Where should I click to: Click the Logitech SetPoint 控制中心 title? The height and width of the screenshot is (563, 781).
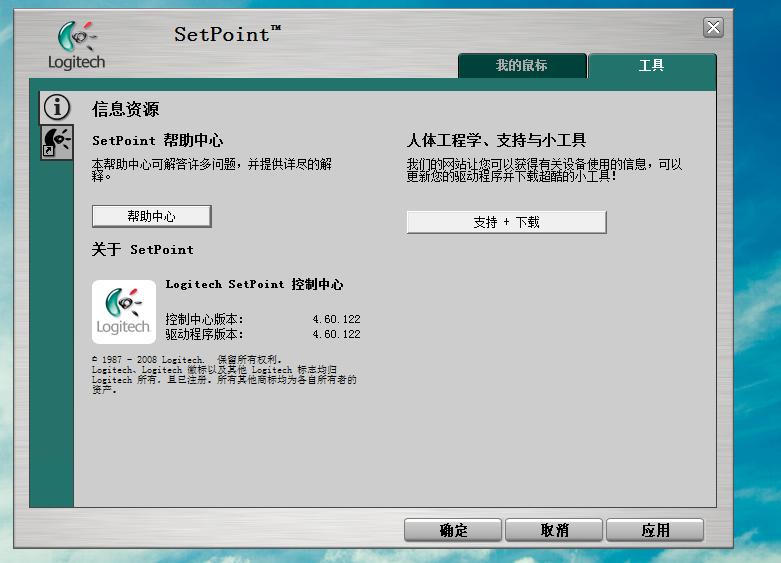254,284
